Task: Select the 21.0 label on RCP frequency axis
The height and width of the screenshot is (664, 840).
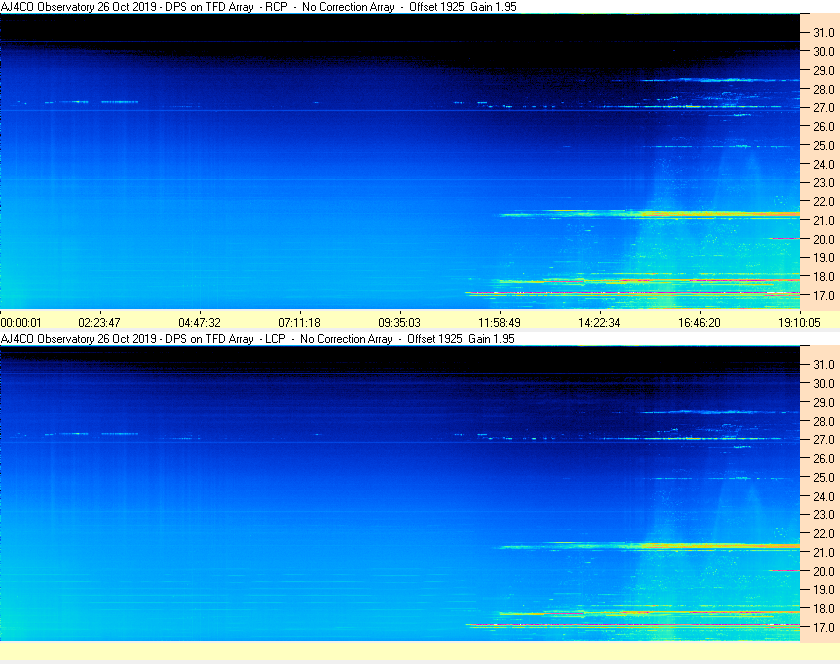Action: (824, 220)
